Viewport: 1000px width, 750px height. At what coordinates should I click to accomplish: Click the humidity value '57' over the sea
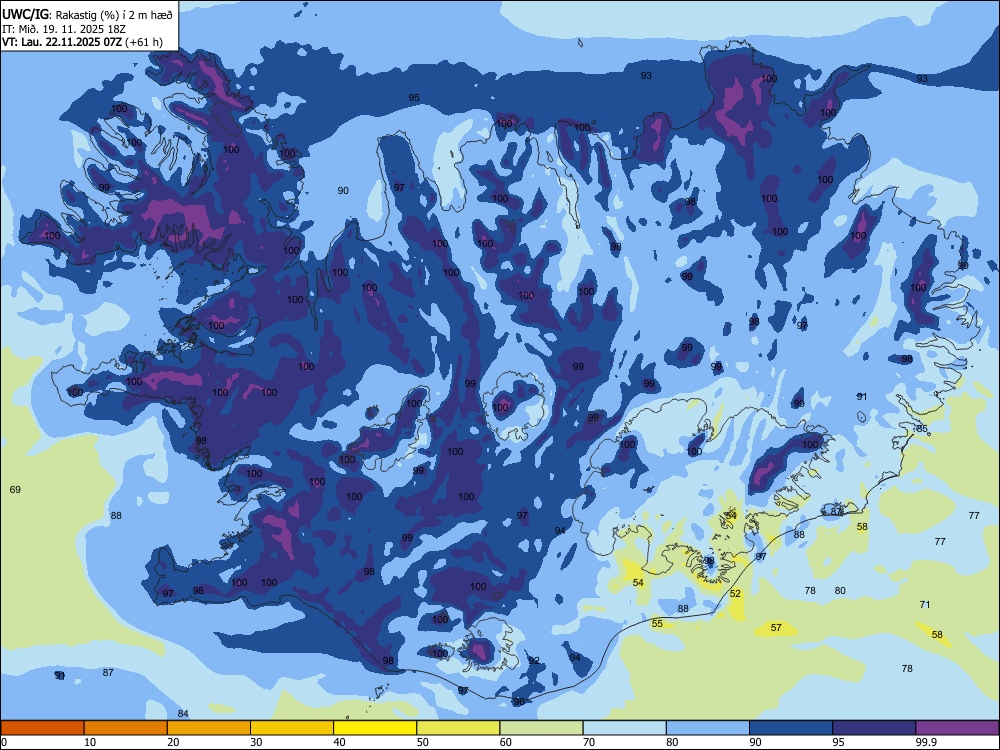point(776,628)
